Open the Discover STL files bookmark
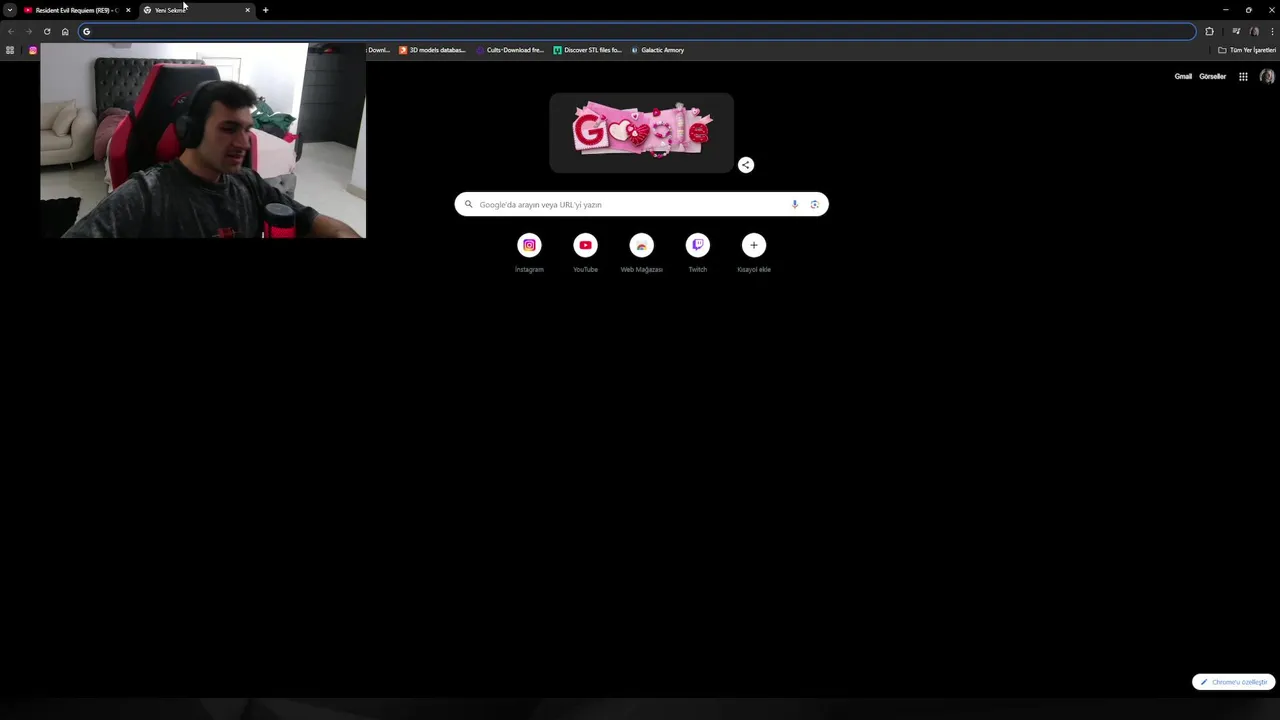 pos(587,50)
